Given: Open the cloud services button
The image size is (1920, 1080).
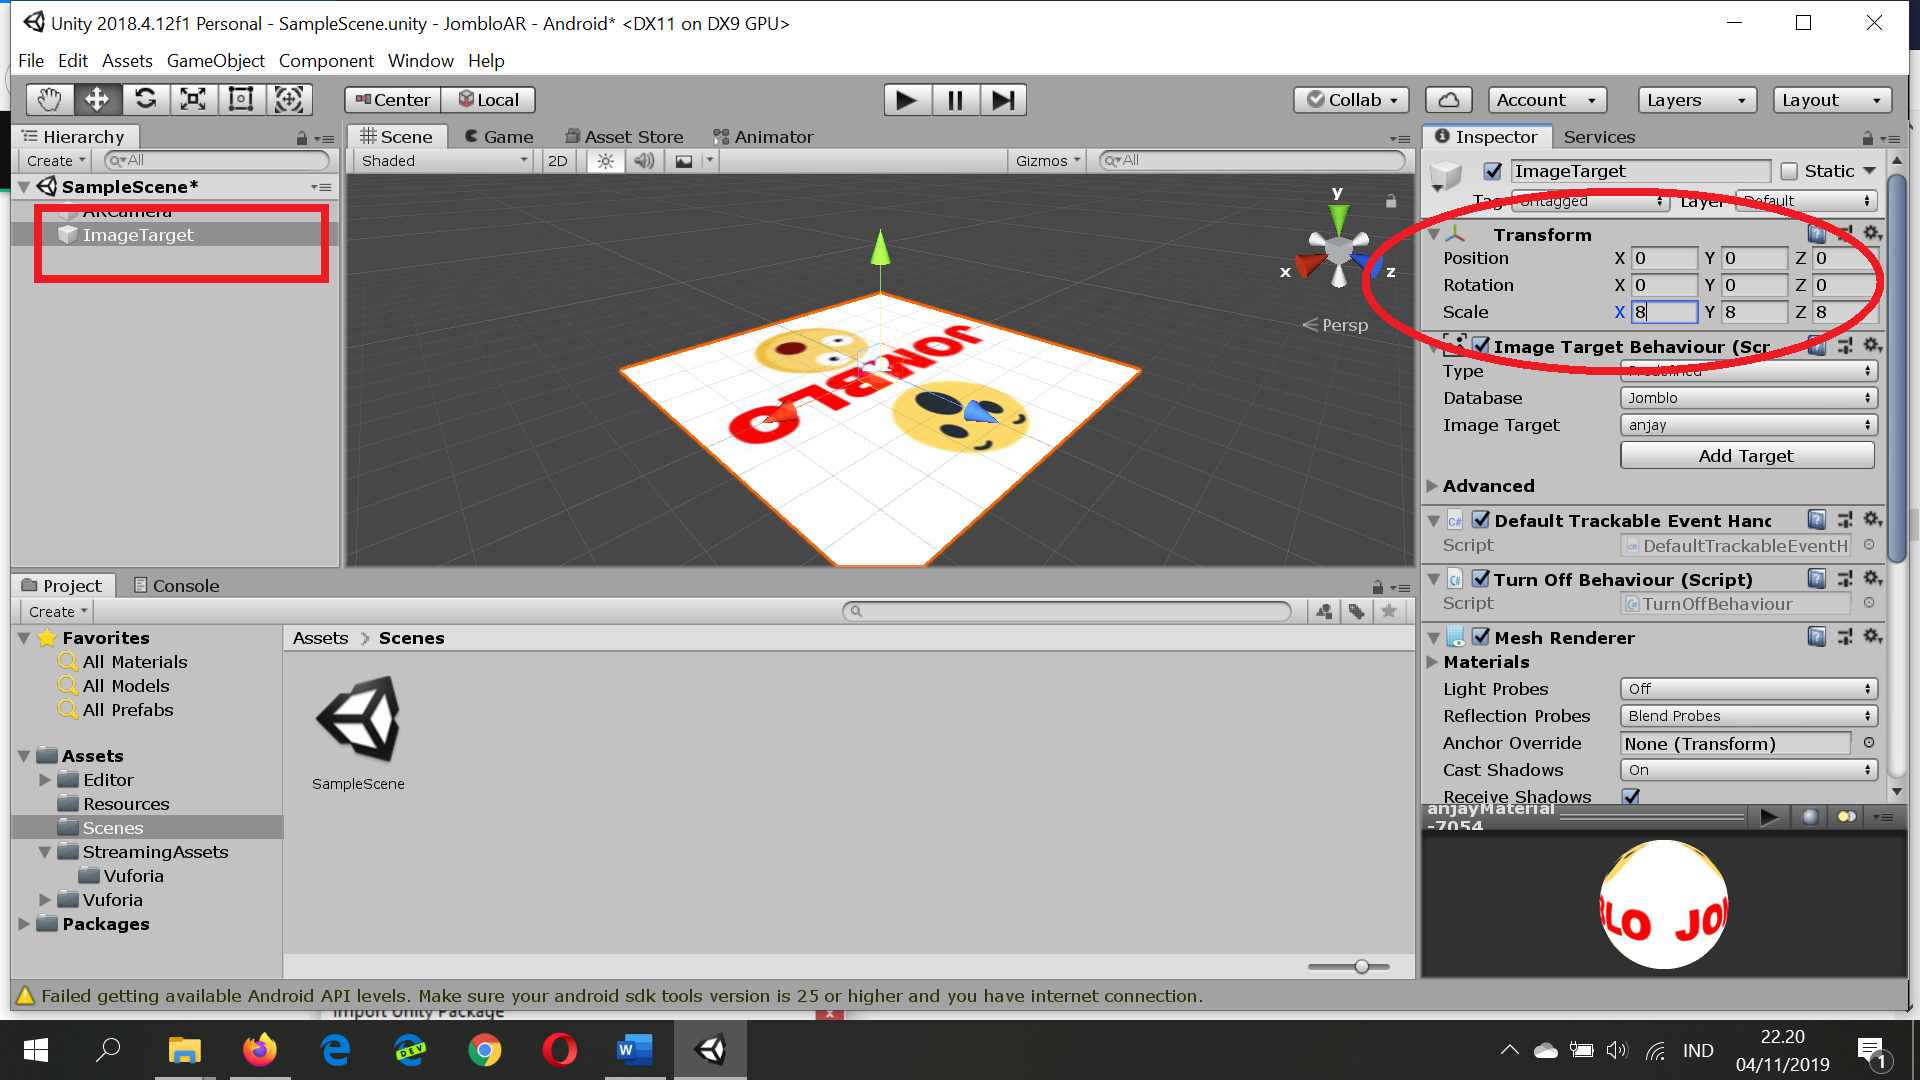Looking at the screenshot, I should pos(1448,100).
